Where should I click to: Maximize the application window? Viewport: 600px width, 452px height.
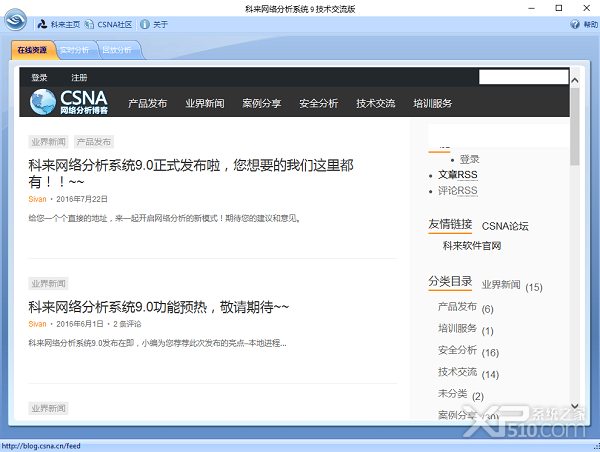point(559,8)
